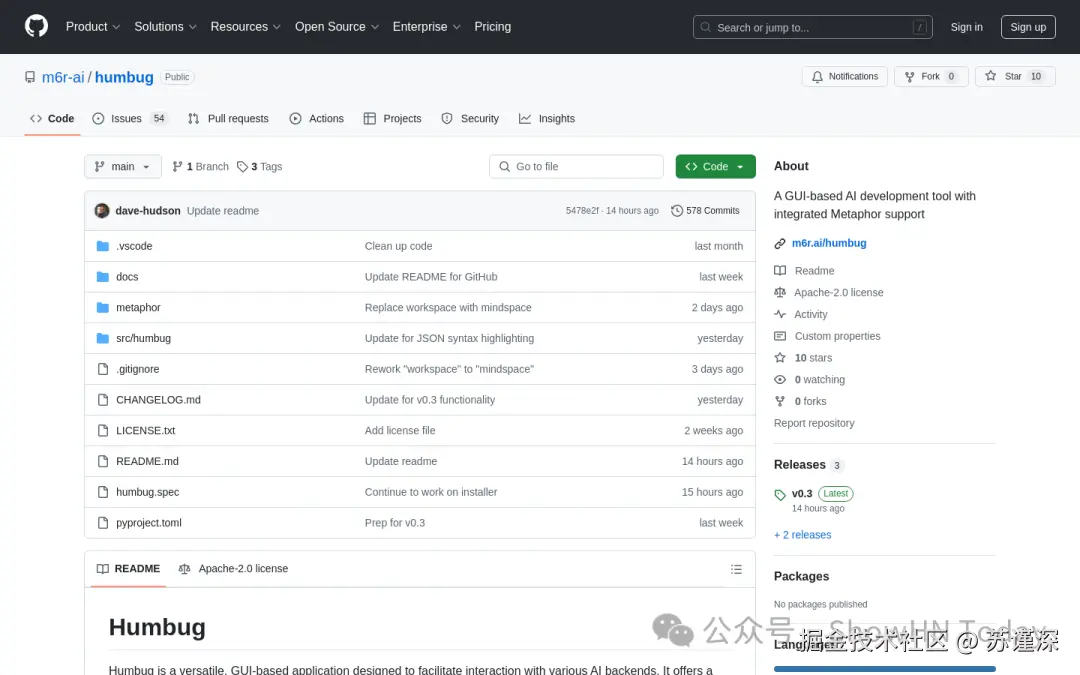Open the humbug.spec file
The height and width of the screenshot is (675, 1080).
tap(147, 492)
